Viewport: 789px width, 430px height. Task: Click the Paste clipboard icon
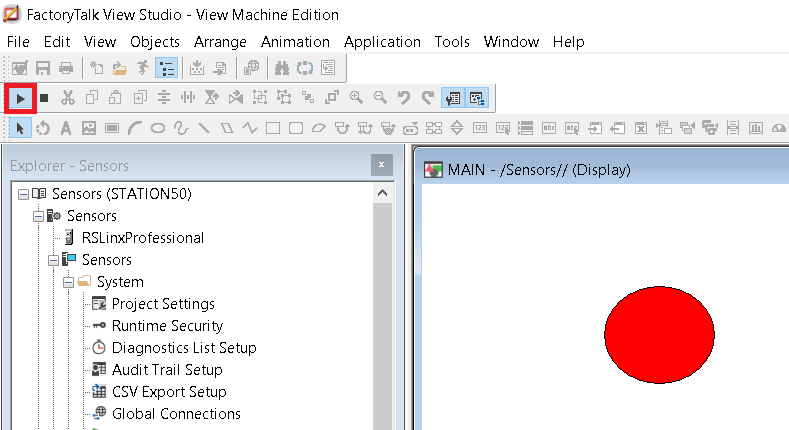pos(115,98)
